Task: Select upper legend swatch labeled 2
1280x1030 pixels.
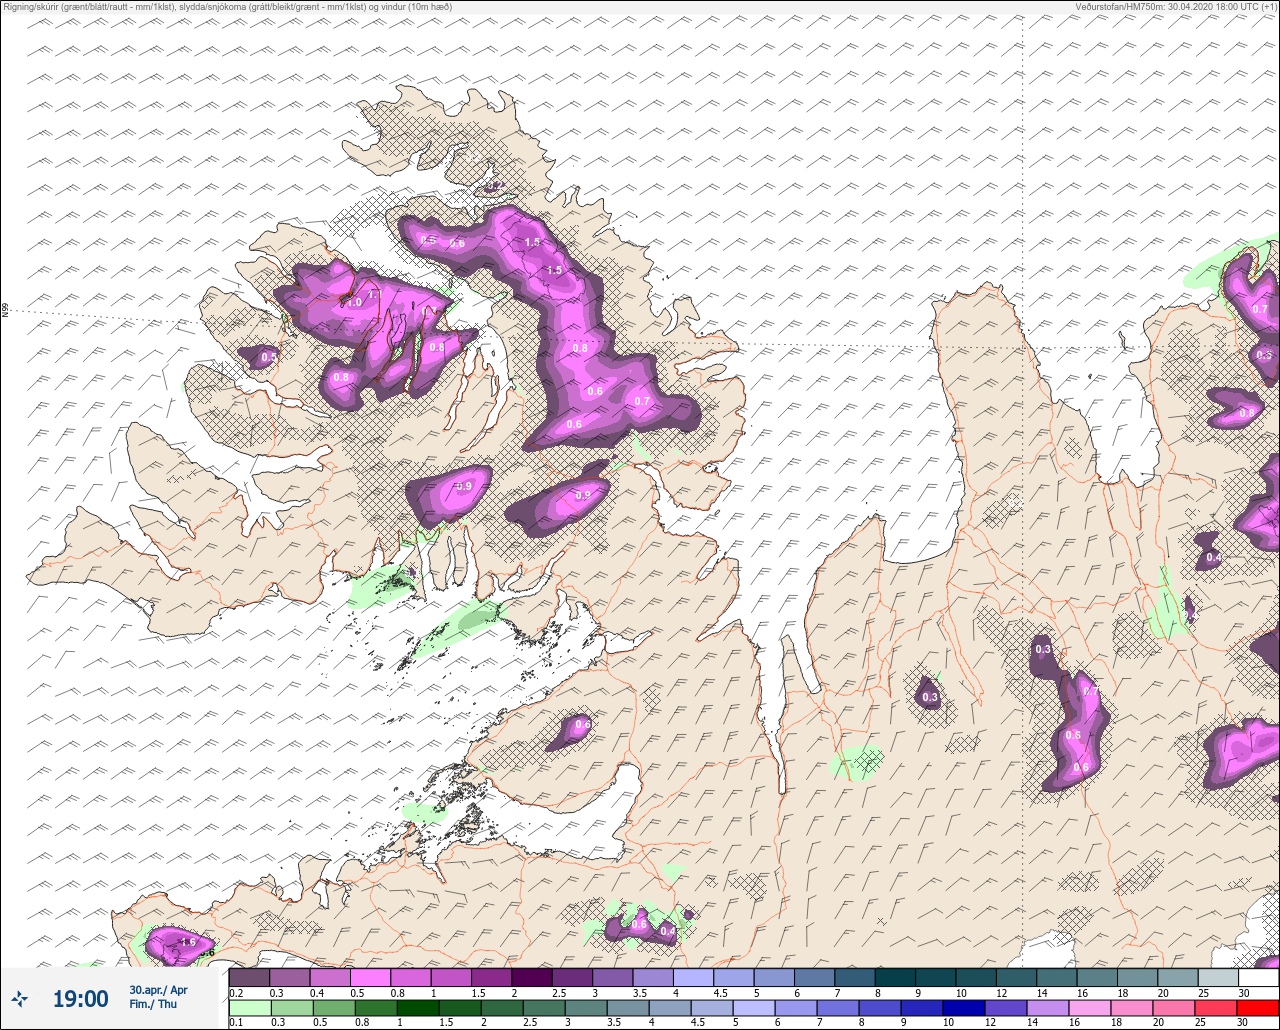Action: [x=531, y=977]
